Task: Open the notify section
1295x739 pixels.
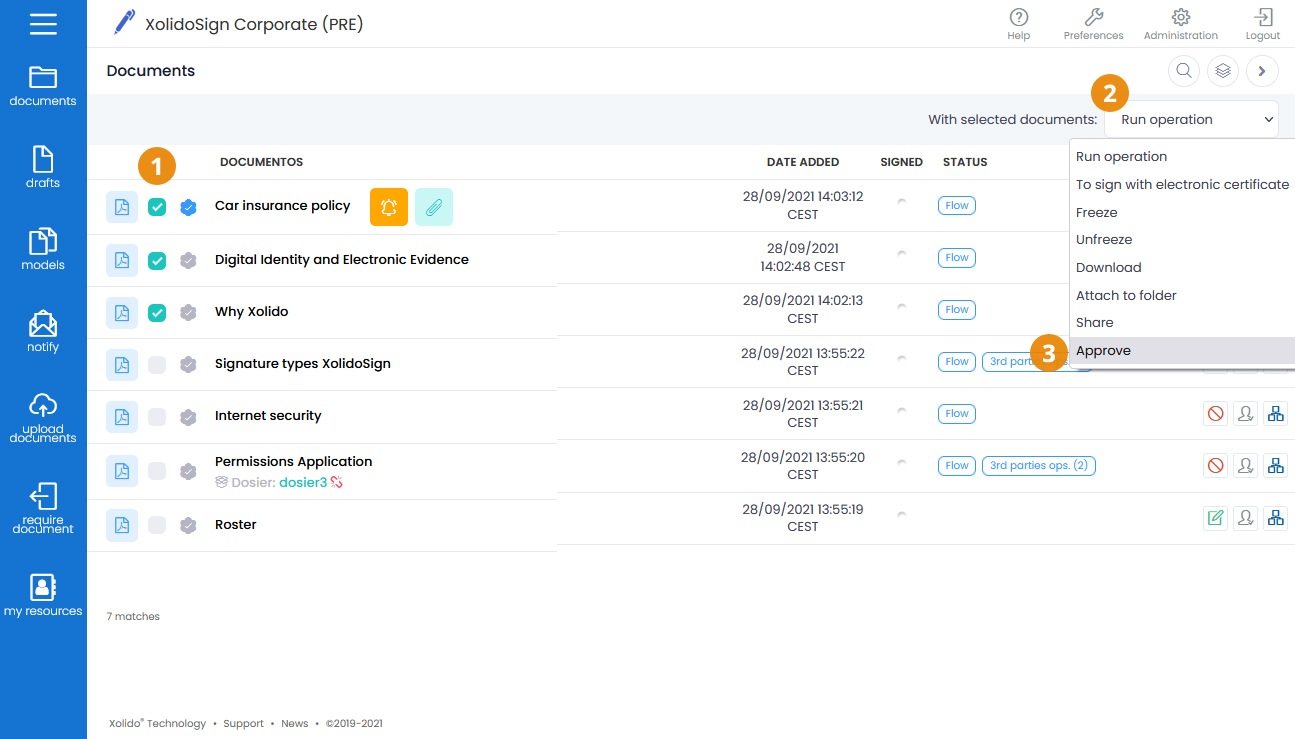Action: pos(43,332)
